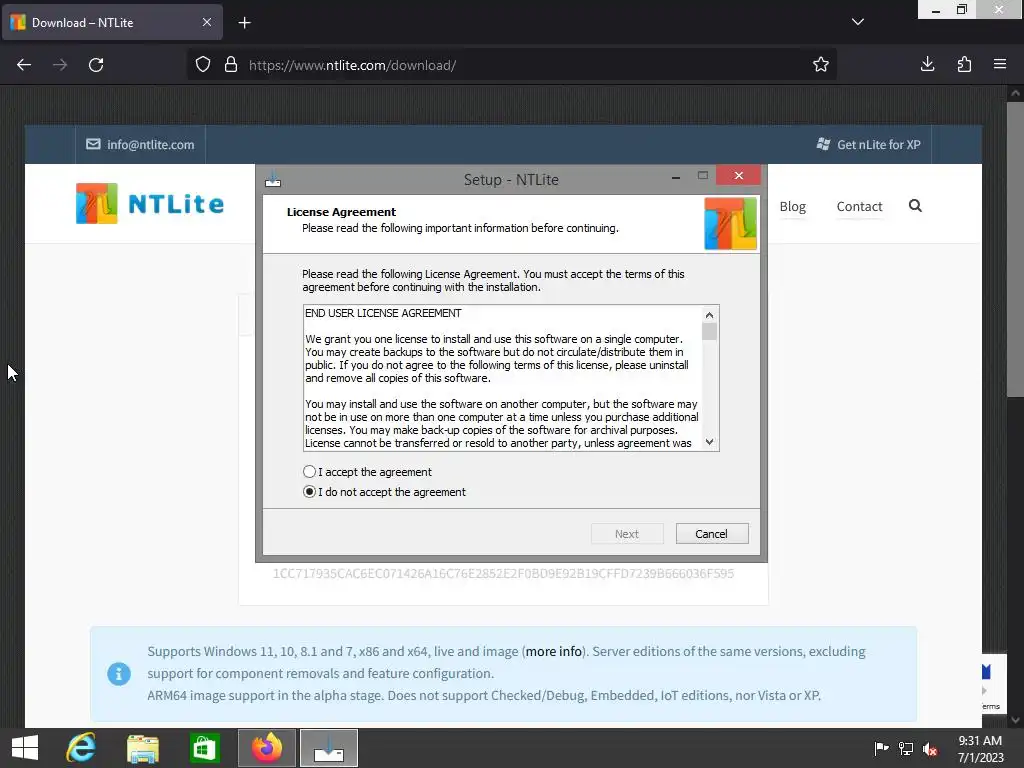The height and width of the screenshot is (768, 1024).
Task: Launch Internet Explorer from taskbar
Action: (x=81, y=748)
